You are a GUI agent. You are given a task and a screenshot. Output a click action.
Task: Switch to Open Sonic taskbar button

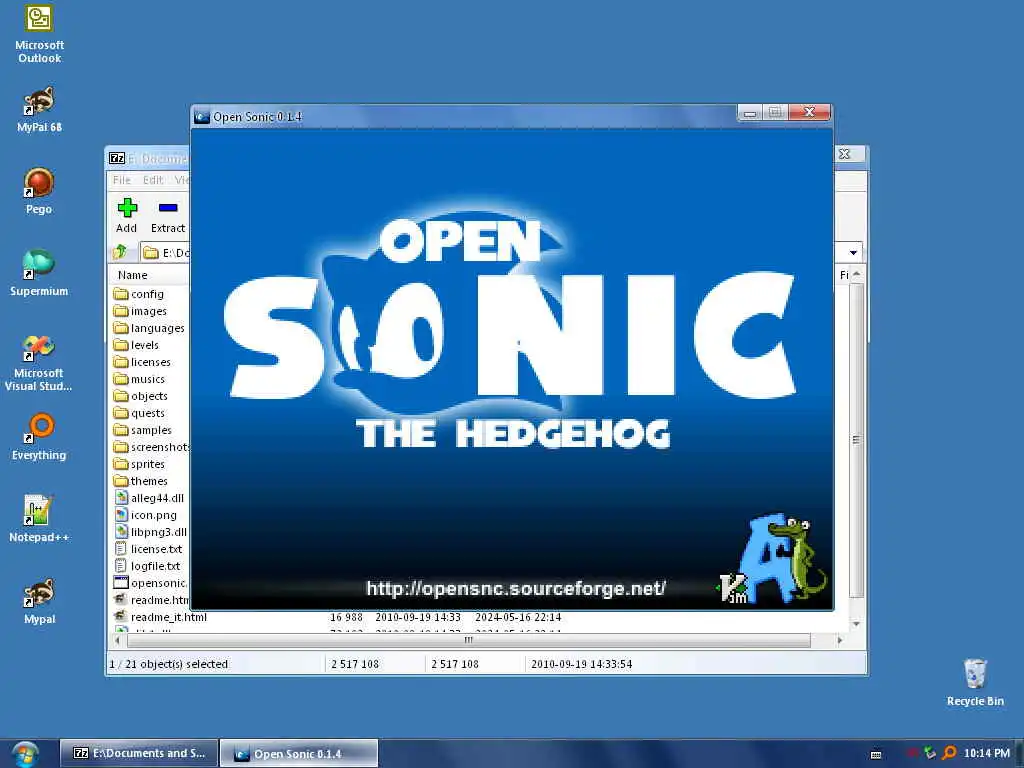click(x=299, y=754)
